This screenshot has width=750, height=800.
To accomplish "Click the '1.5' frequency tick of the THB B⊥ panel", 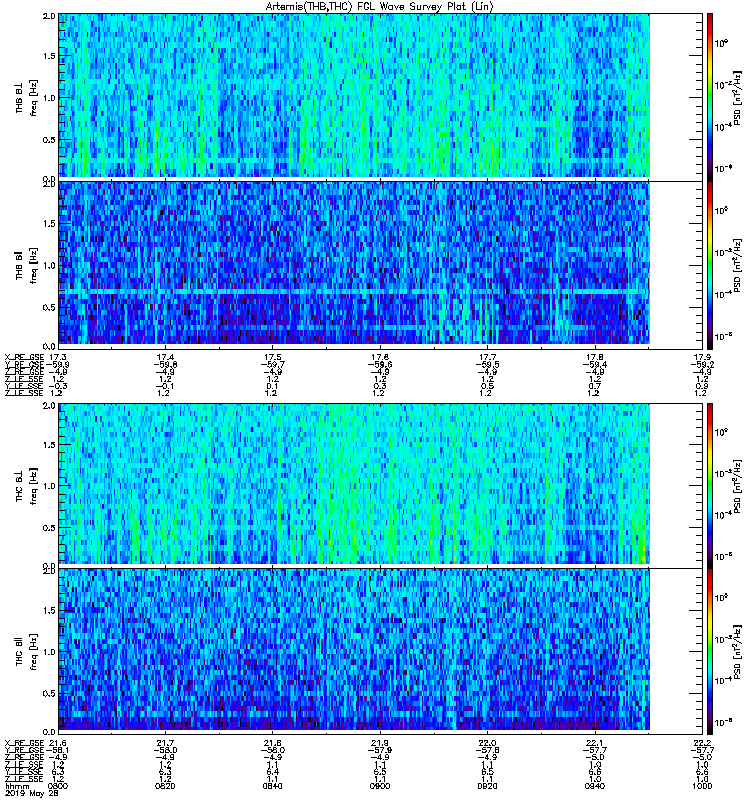I will pos(49,56).
